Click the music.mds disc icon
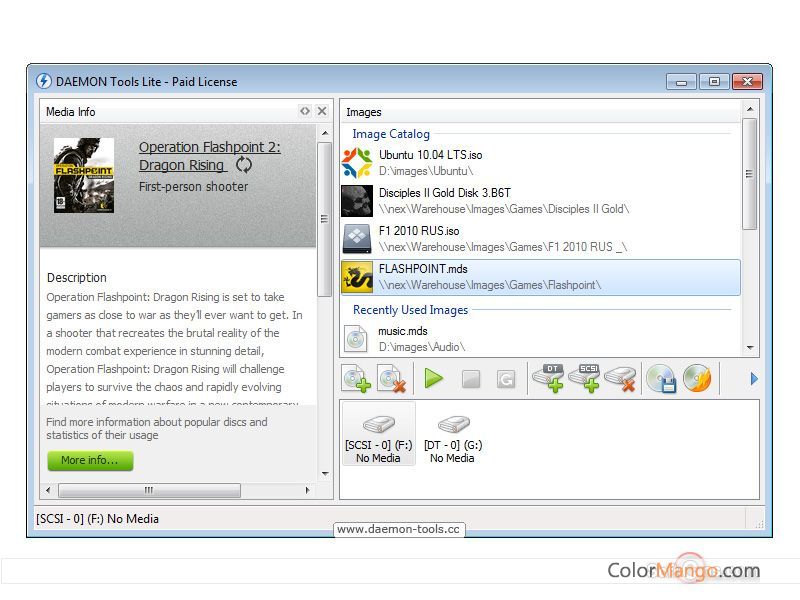This screenshot has height=600, width=800. (356, 339)
